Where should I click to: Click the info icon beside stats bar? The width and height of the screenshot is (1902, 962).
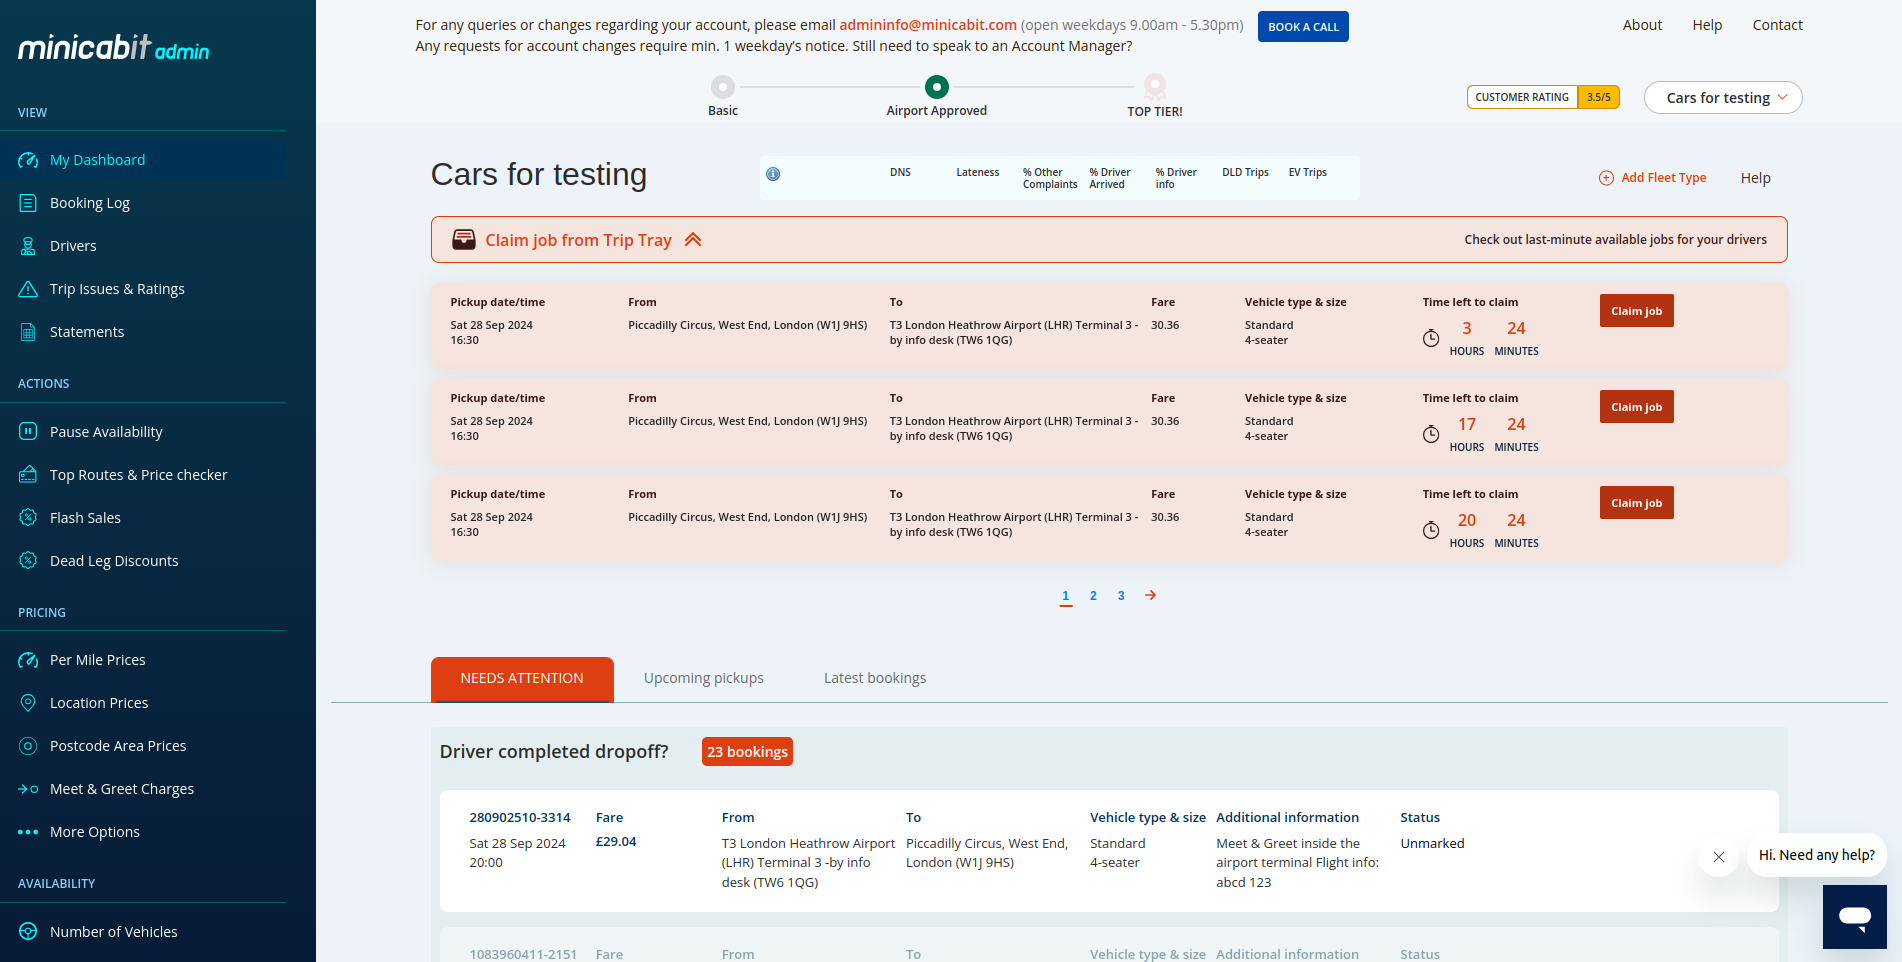pos(773,174)
